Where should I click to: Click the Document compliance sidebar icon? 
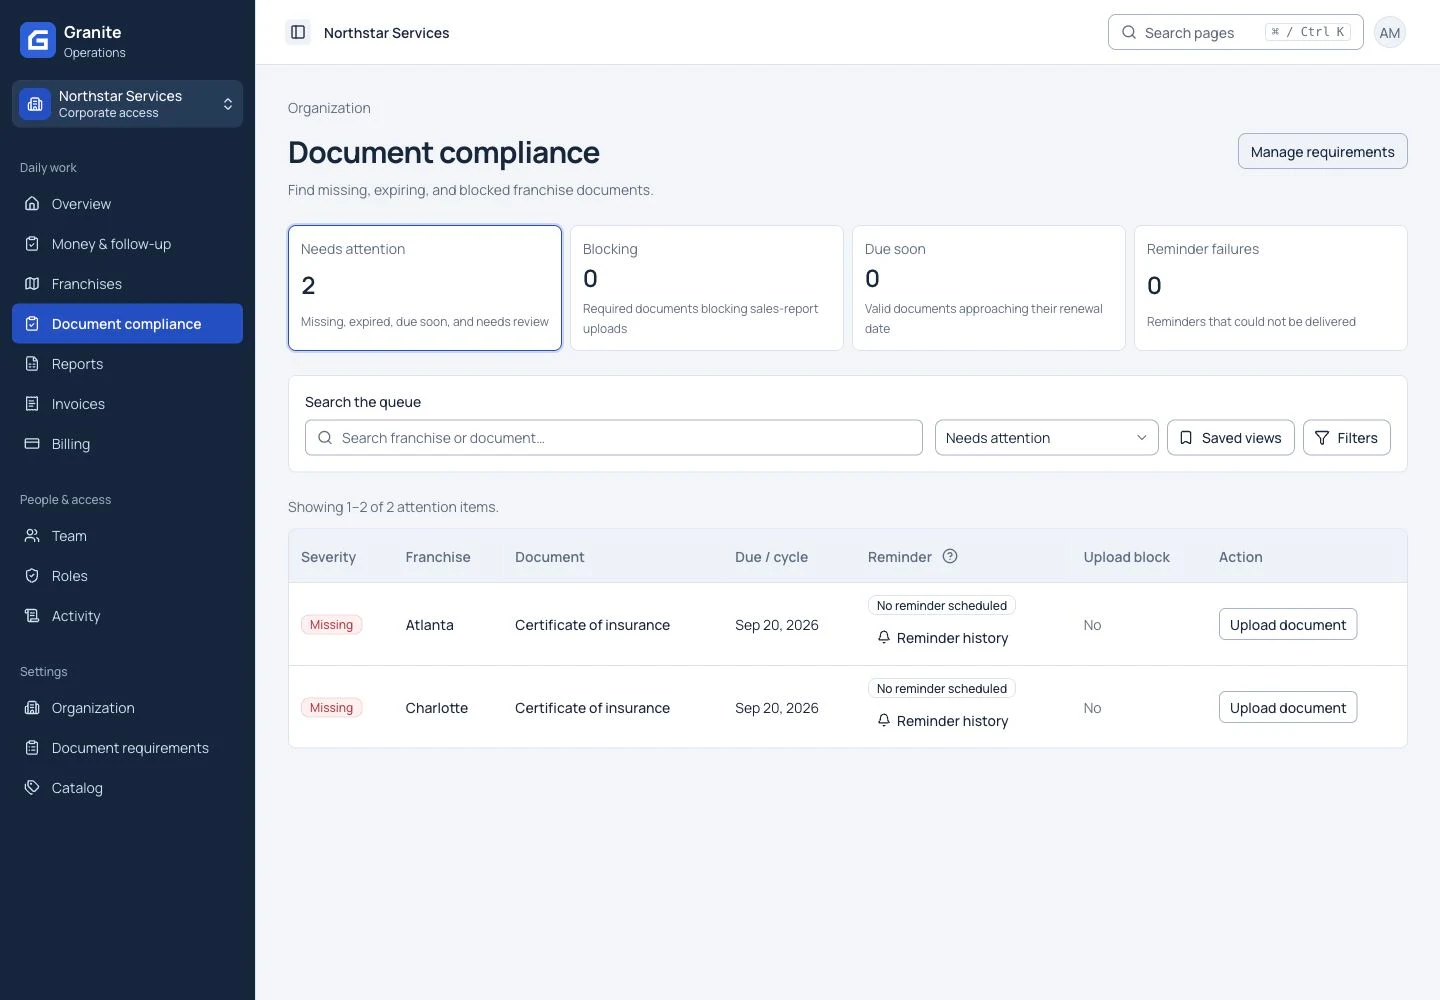point(32,324)
